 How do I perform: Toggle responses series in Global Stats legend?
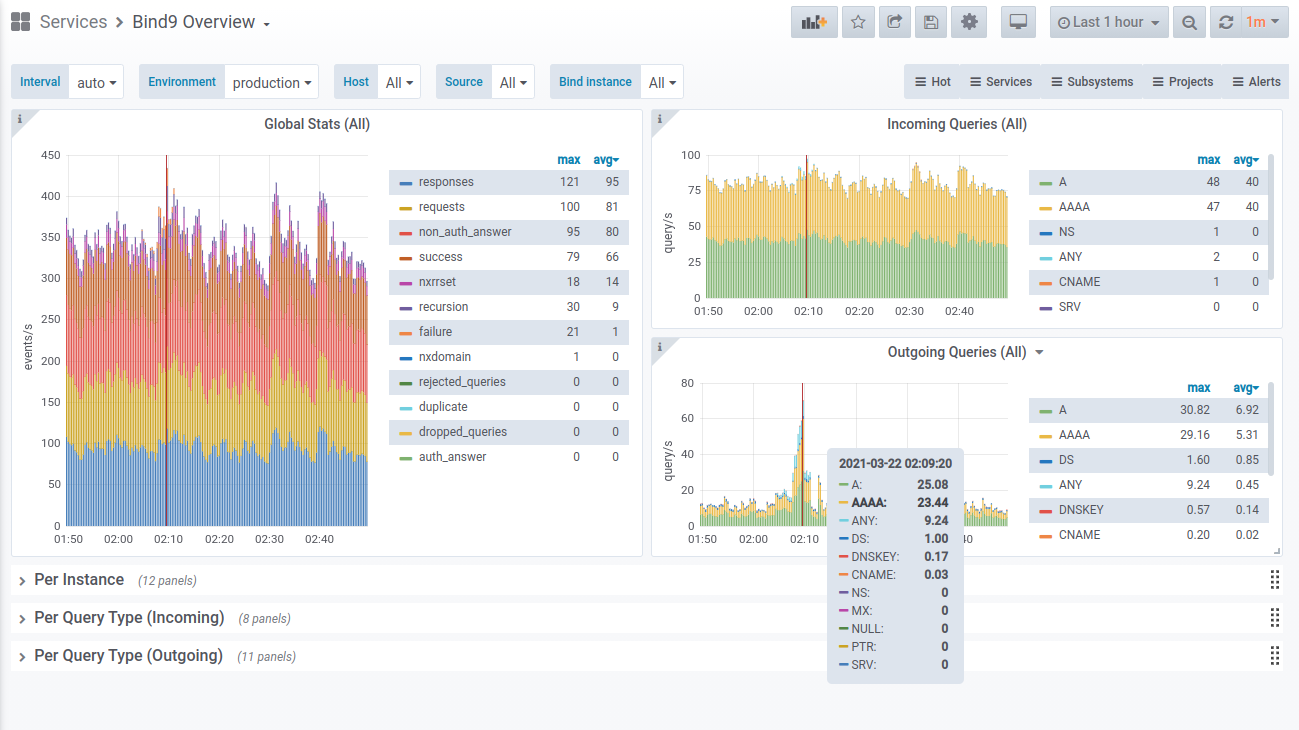[446, 182]
